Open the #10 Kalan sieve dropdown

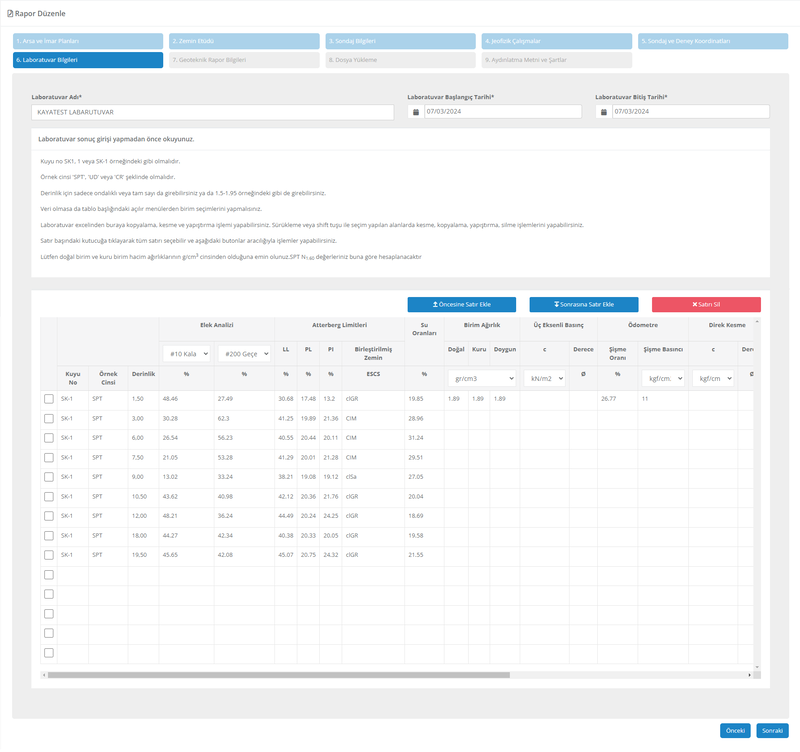186,353
